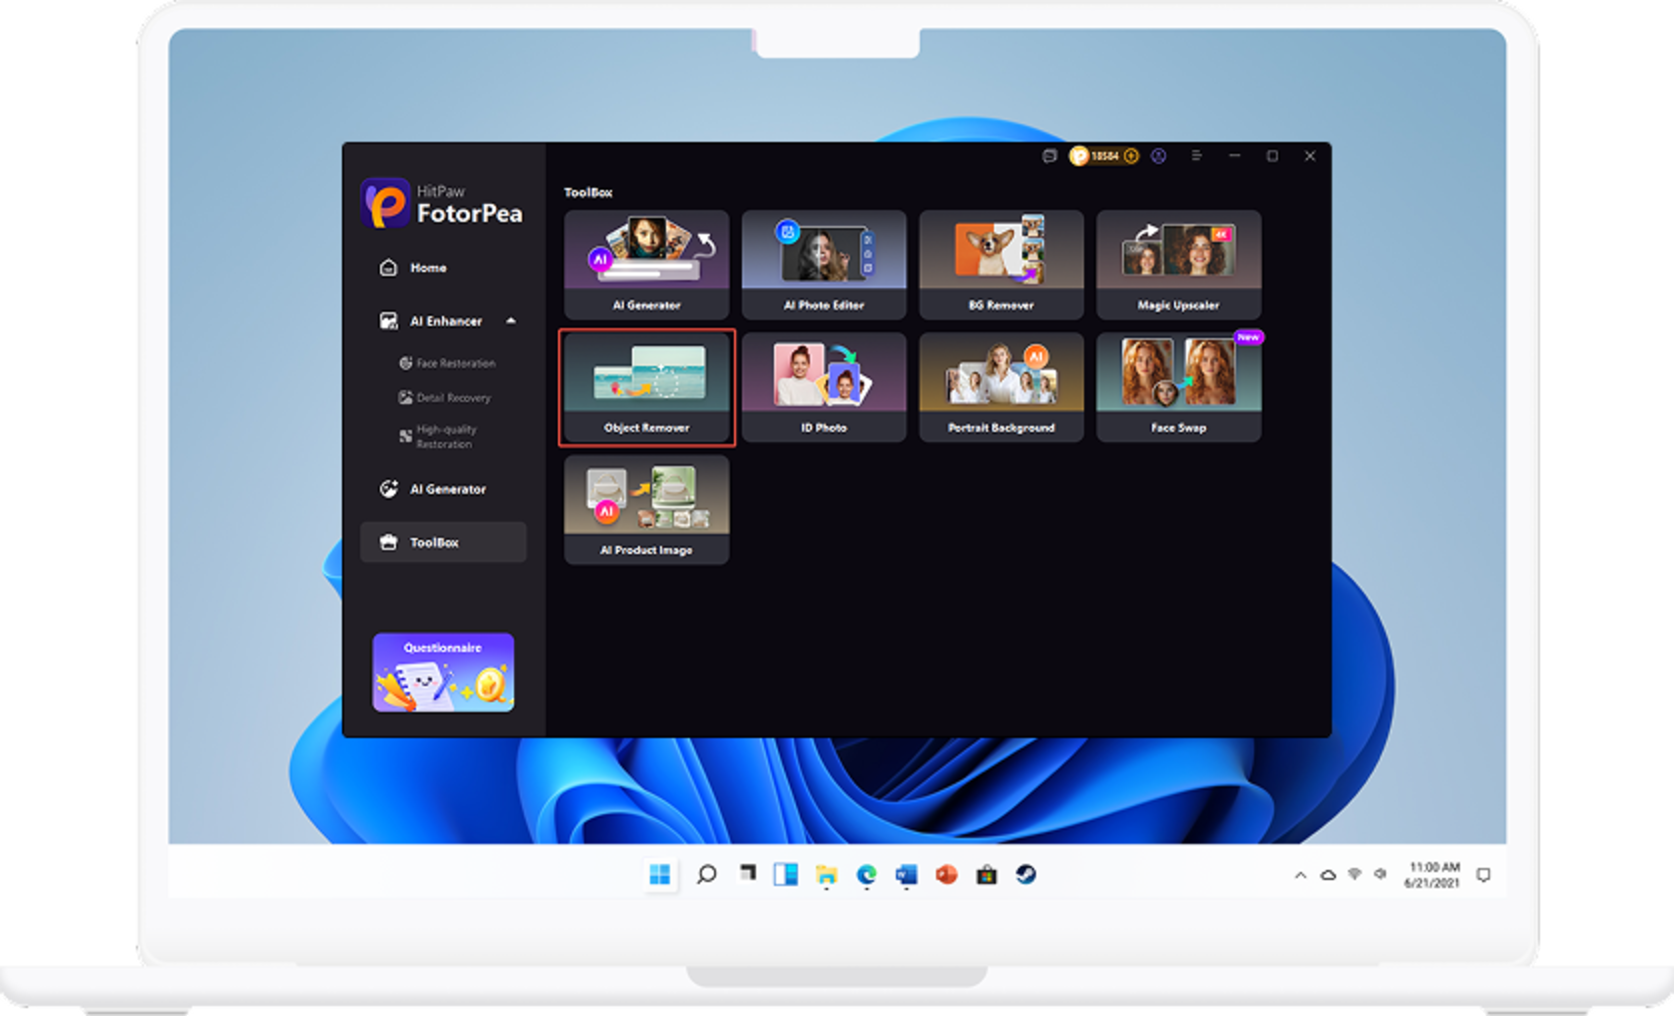Viewport: 1674px width, 1016px height.
Task: Click the Face Restoration icon
Action: point(405,363)
